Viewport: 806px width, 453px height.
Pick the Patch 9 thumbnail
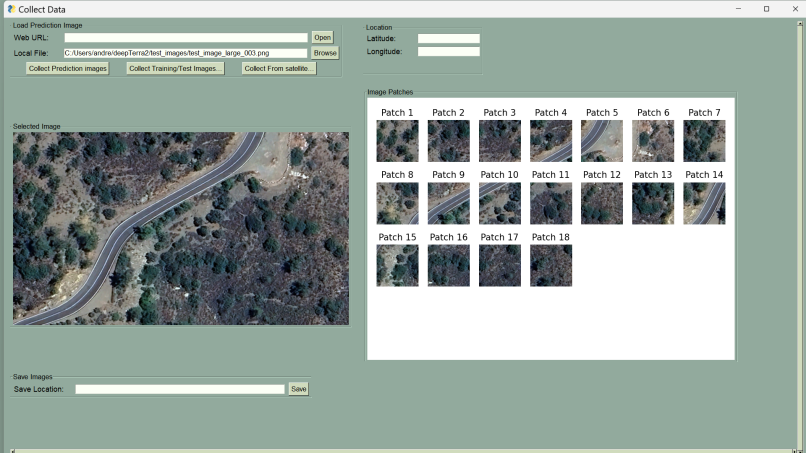coord(448,203)
